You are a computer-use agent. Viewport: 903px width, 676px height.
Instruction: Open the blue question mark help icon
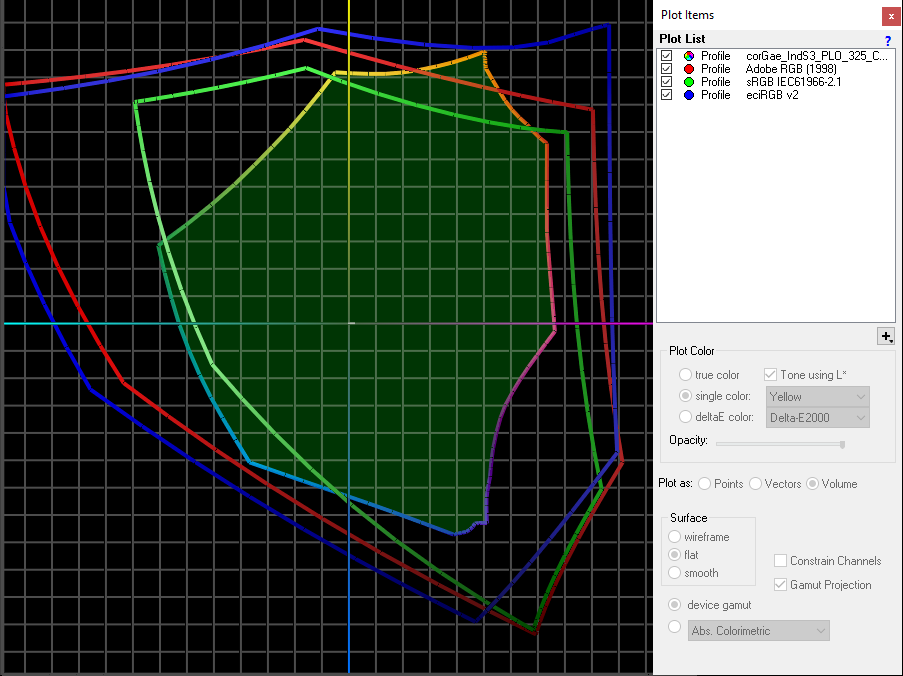[x=887, y=40]
